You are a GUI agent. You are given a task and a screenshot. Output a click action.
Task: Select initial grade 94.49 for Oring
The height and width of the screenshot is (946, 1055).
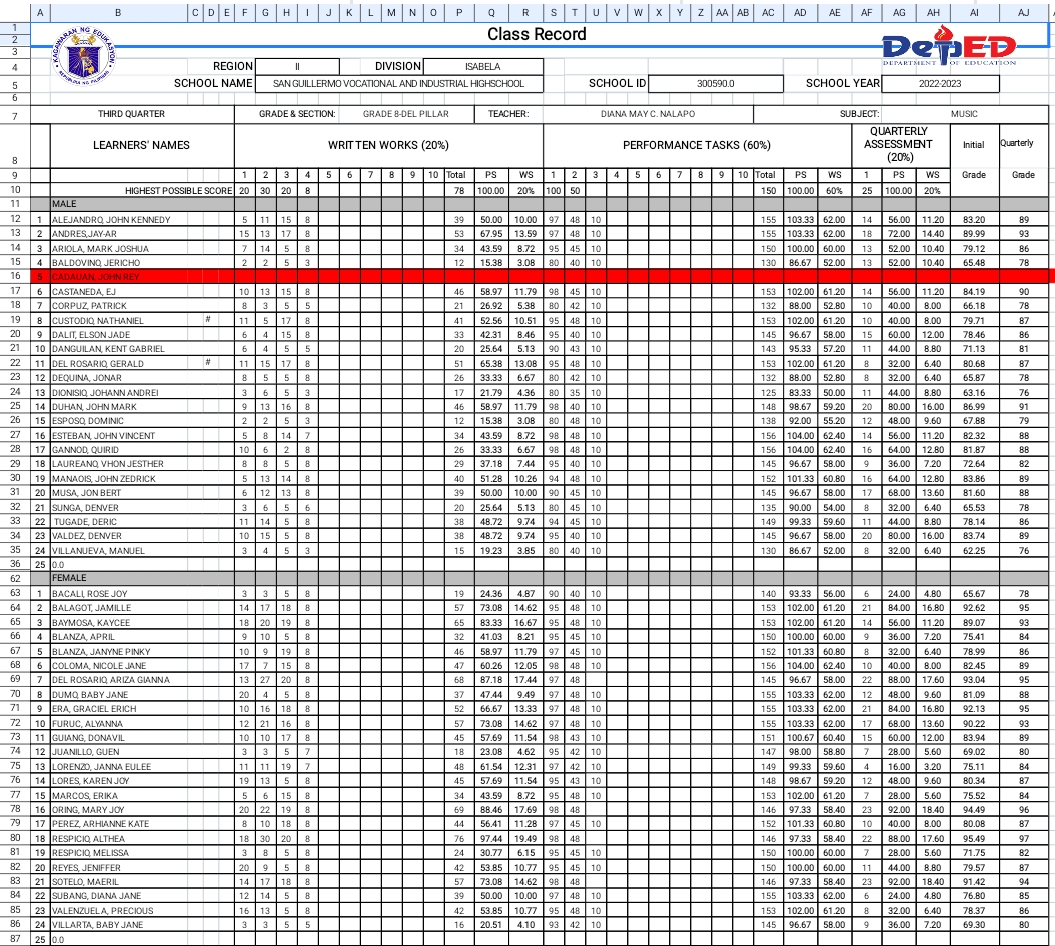point(974,810)
